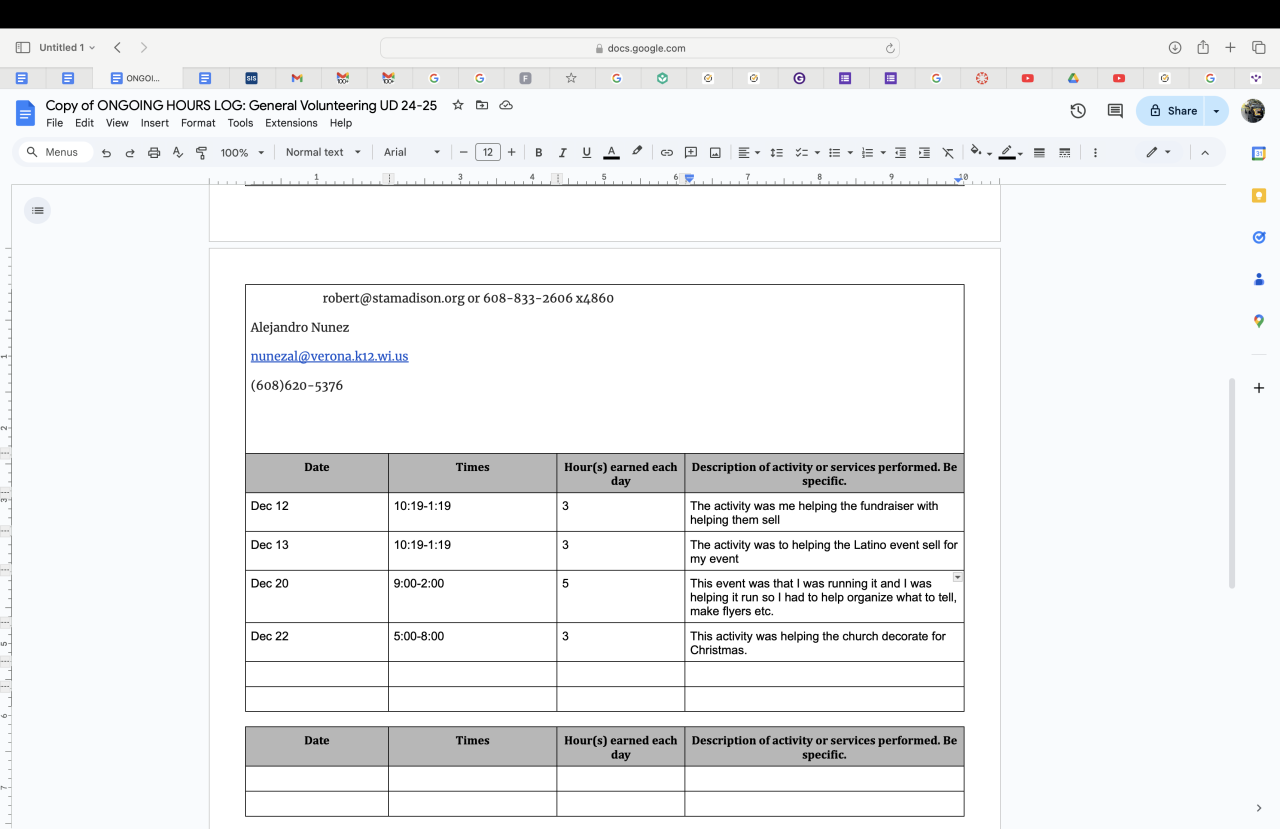1280x829 pixels.
Task: Collapse the menus with the chevron
Action: point(1205,153)
